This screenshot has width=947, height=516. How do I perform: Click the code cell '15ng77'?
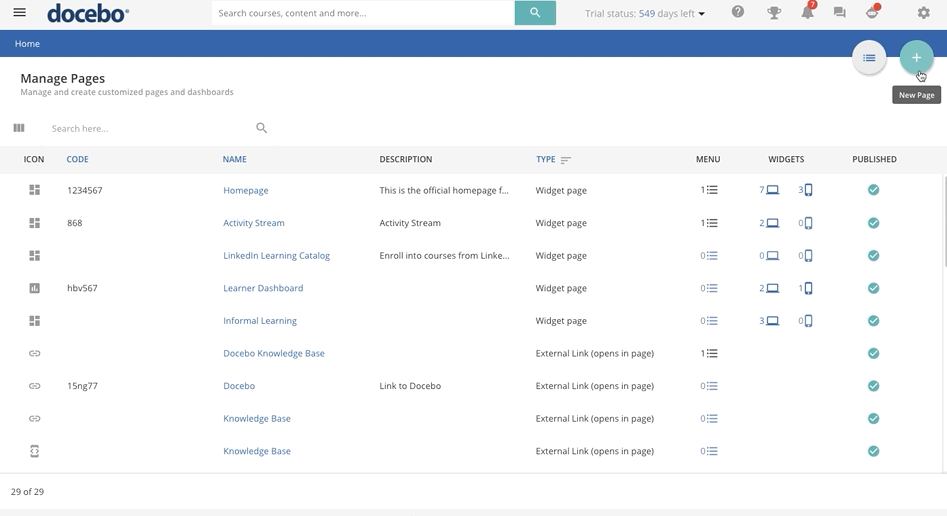coord(82,386)
